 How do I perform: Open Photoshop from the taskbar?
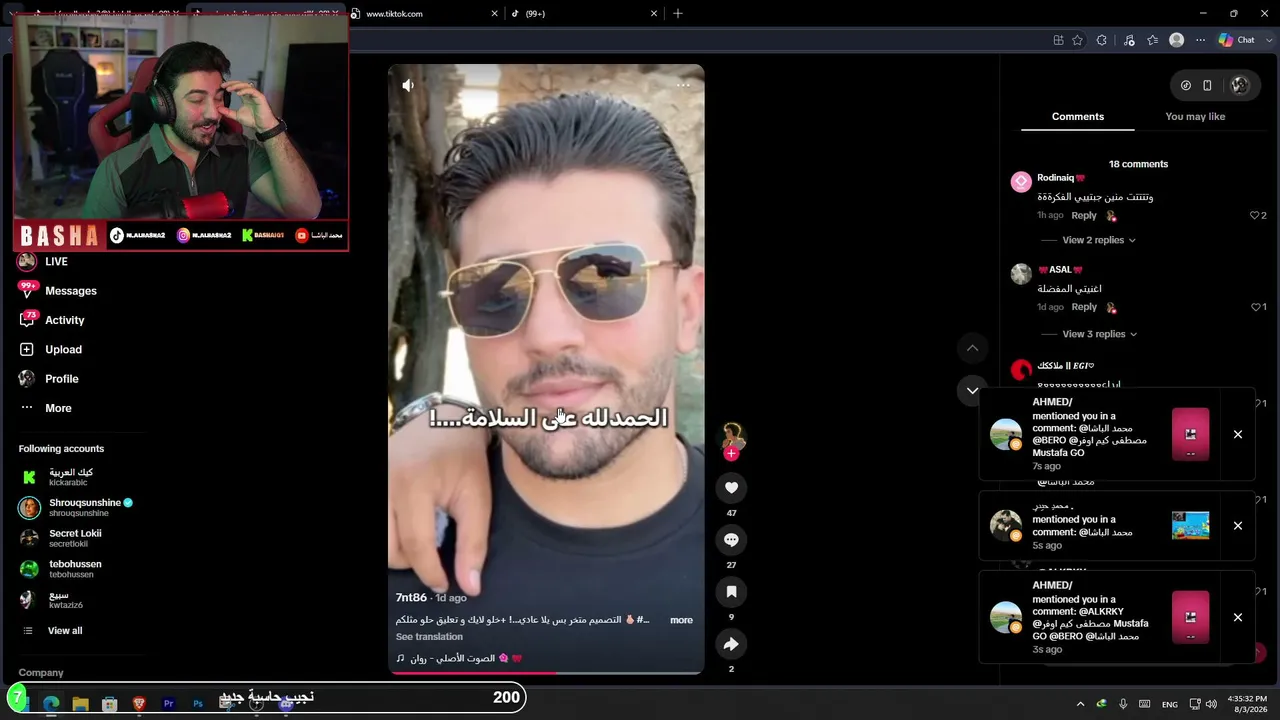tap(198, 704)
